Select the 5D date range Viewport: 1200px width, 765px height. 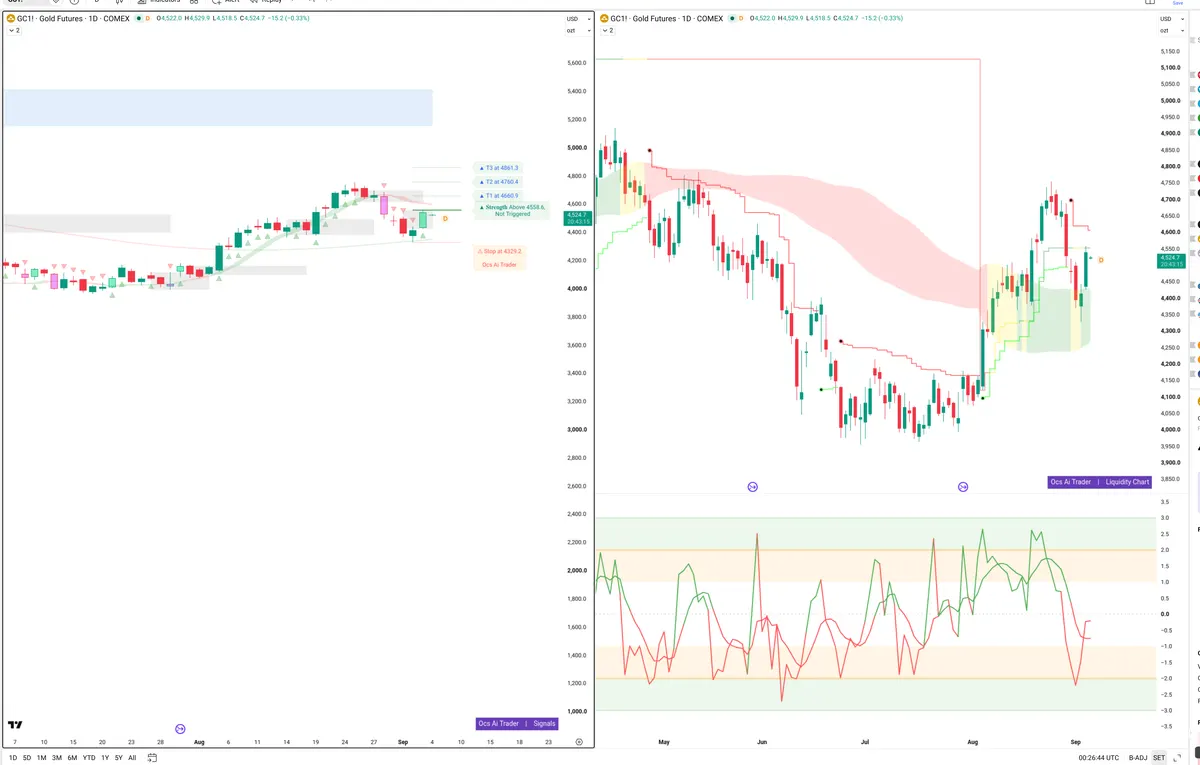pyautogui.click(x=26, y=758)
